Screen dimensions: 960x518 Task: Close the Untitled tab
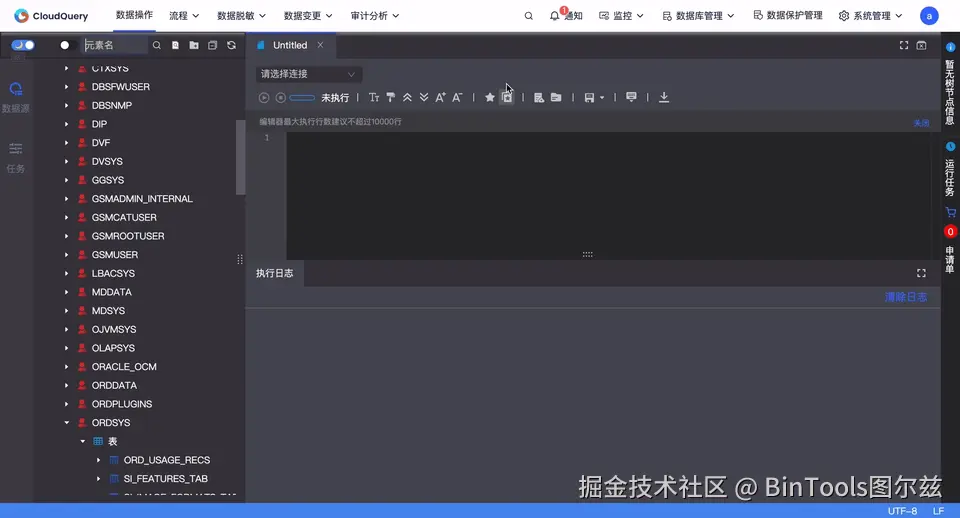tap(320, 45)
